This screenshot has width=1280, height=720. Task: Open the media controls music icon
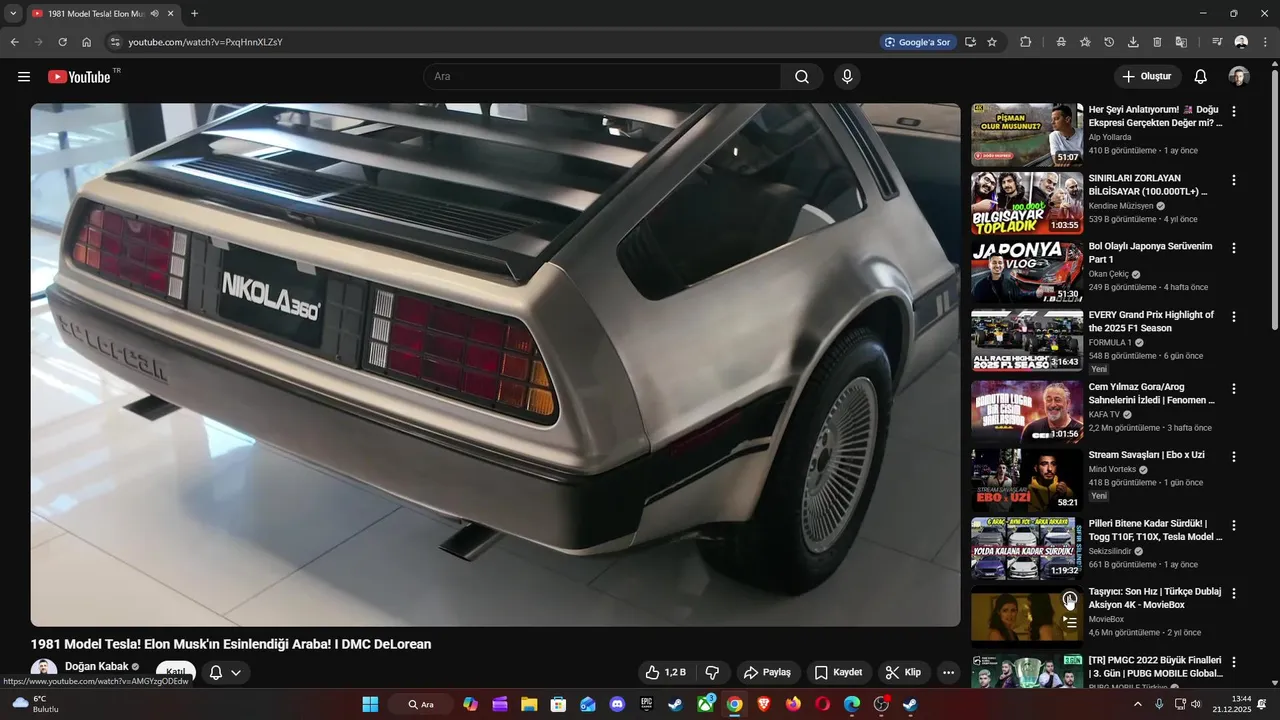[1217, 42]
